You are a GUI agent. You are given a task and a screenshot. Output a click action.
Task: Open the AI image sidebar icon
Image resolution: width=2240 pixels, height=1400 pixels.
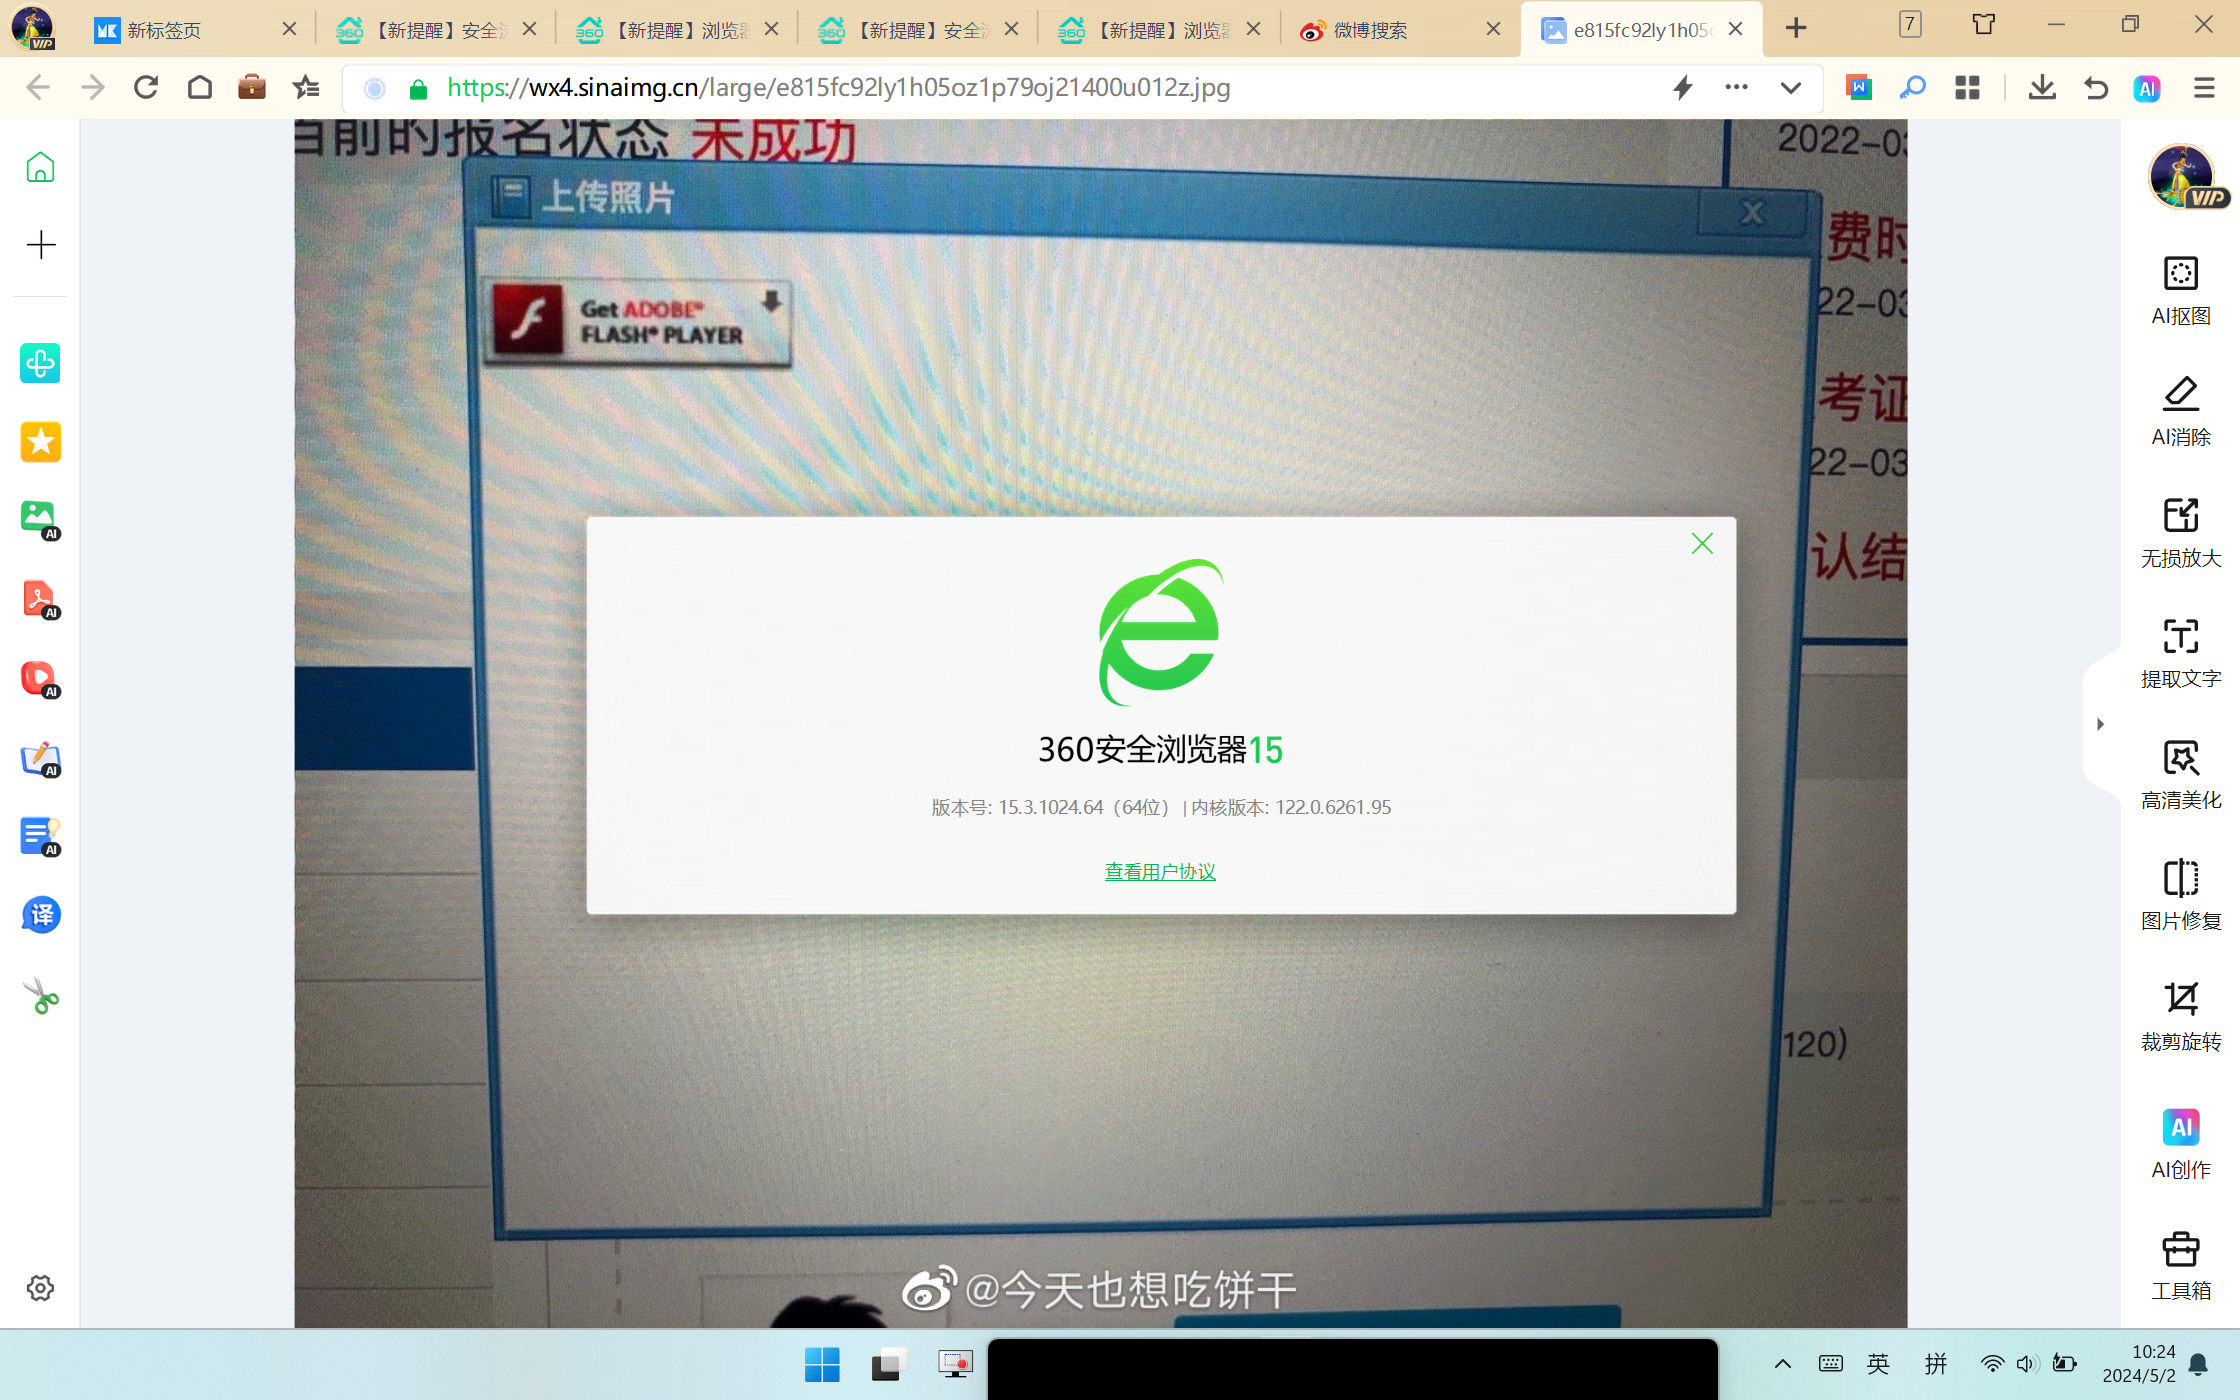40,520
